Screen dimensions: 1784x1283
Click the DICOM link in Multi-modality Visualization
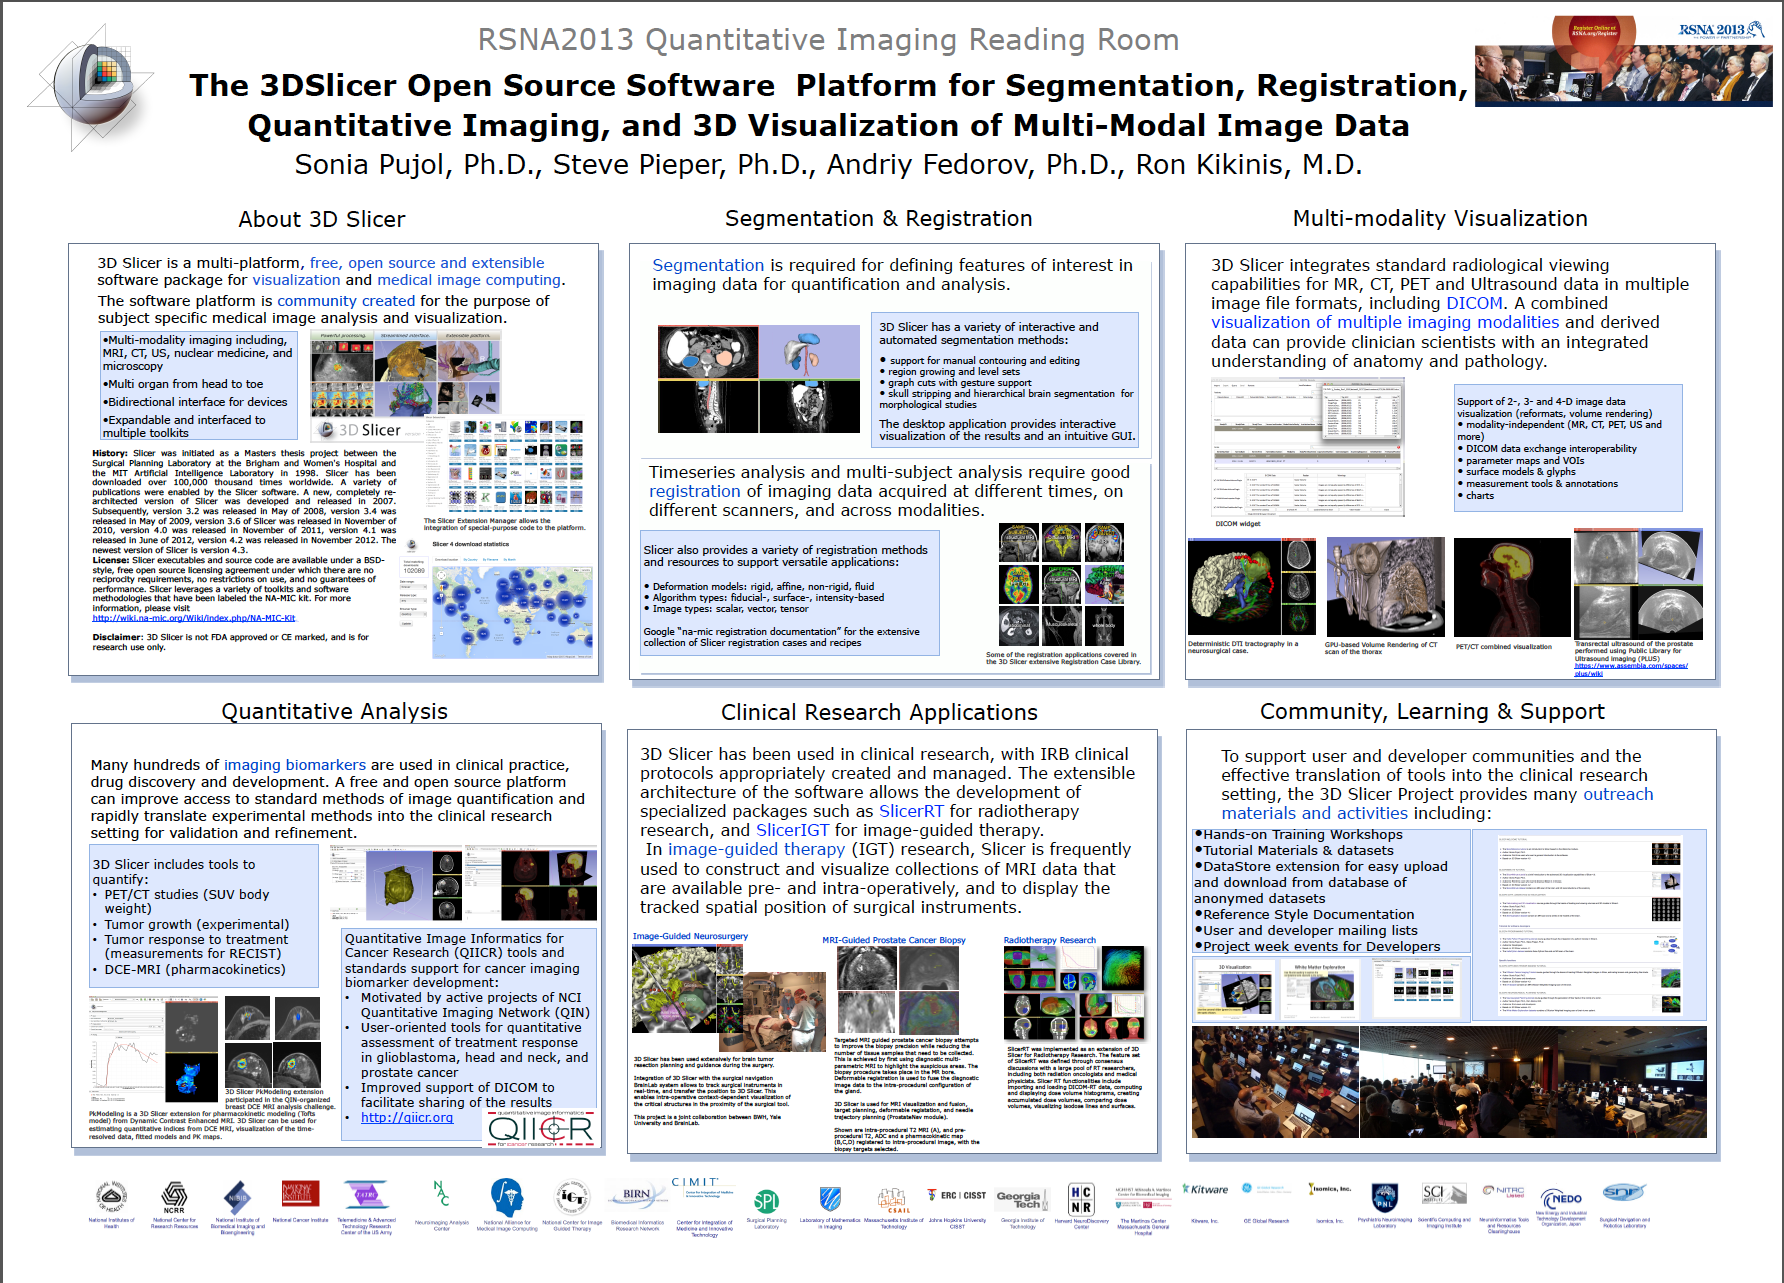click(1474, 303)
